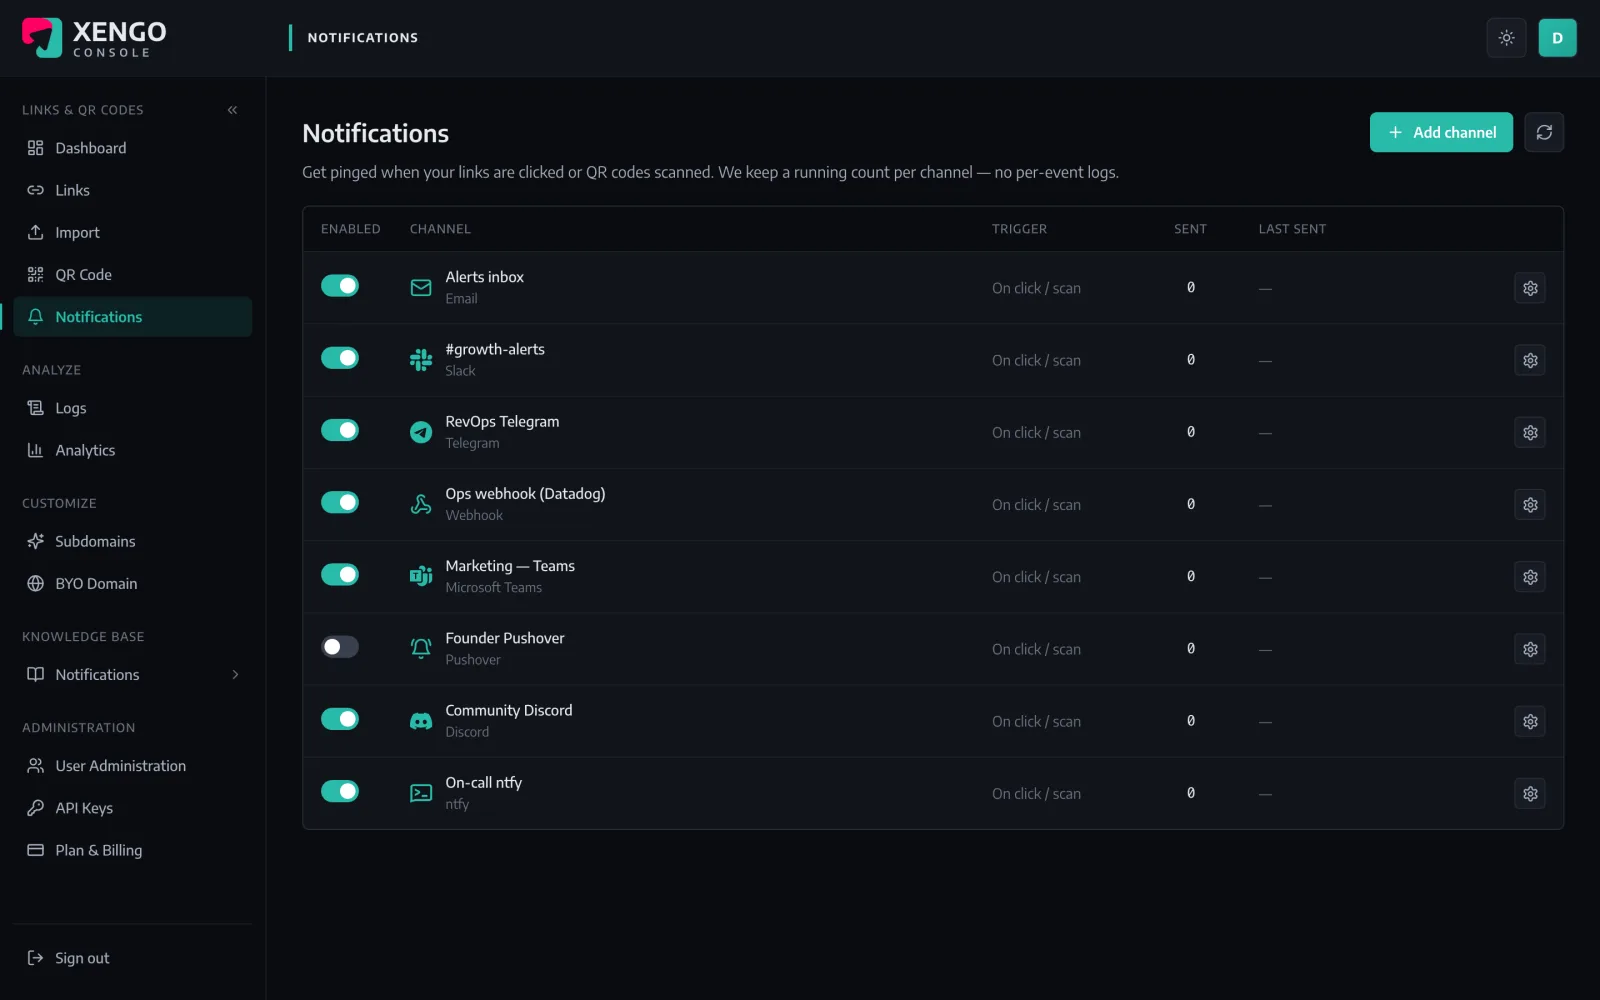Click the user avatar D icon
This screenshot has width=1600, height=1000.
click(1557, 38)
